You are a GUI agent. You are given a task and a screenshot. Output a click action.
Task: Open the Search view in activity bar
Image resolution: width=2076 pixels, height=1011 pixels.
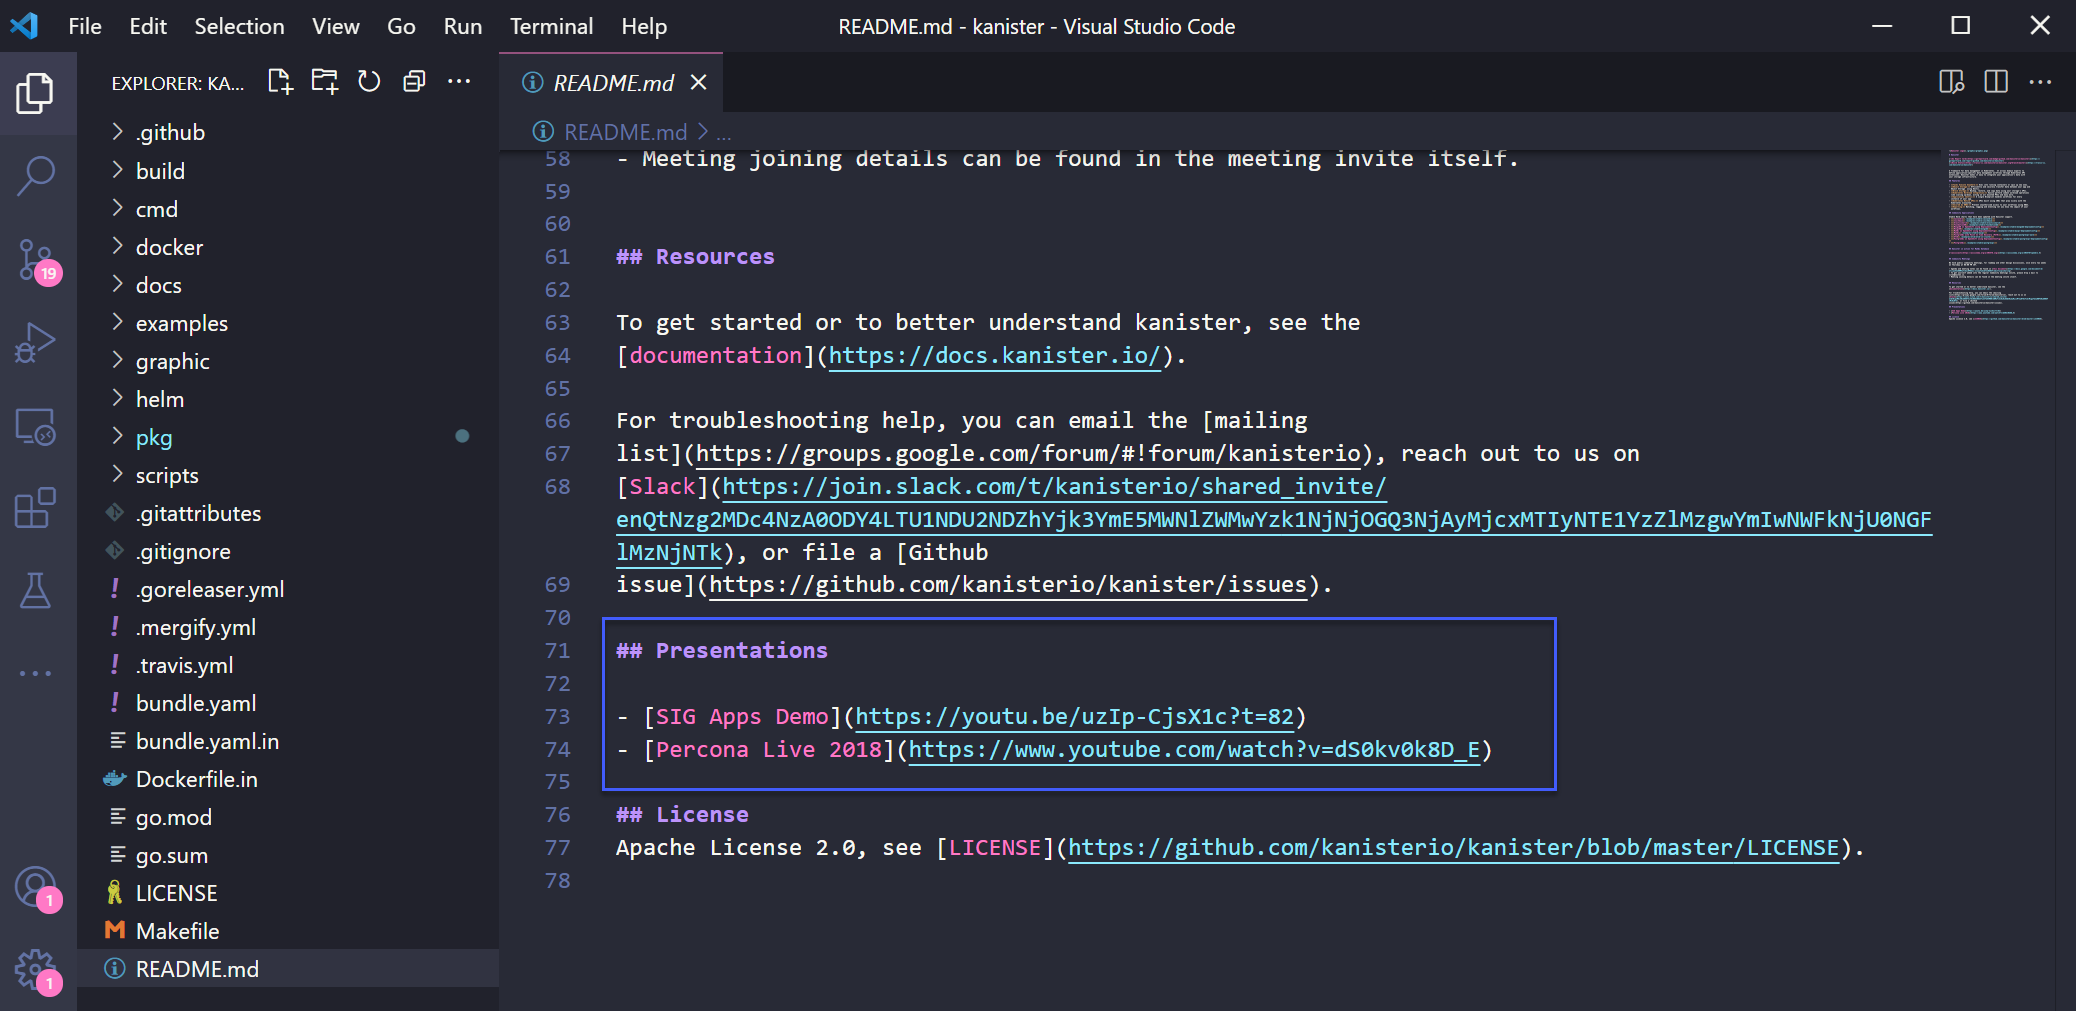(36, 176)
